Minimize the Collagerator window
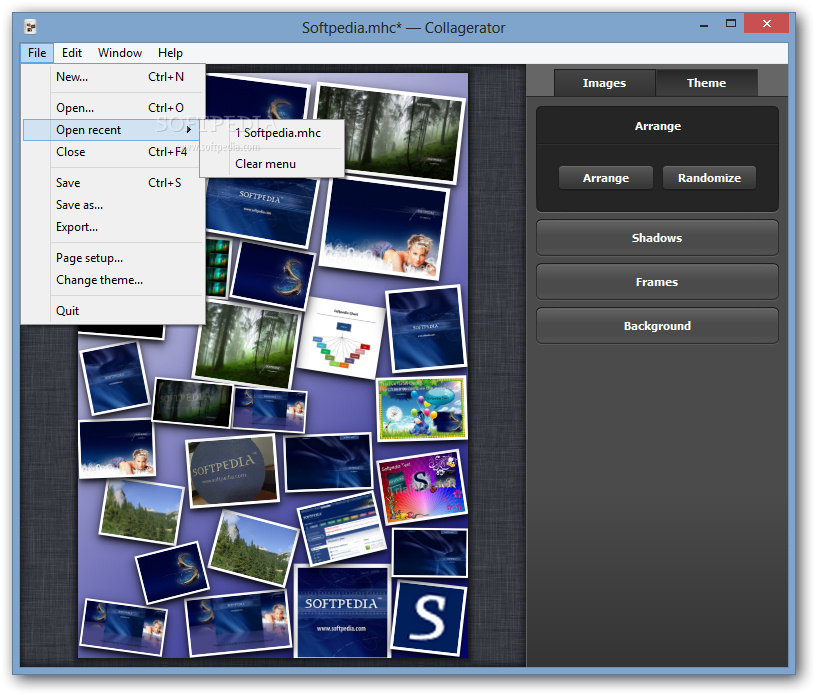This screenshot has height=695, width=816. 704,24
